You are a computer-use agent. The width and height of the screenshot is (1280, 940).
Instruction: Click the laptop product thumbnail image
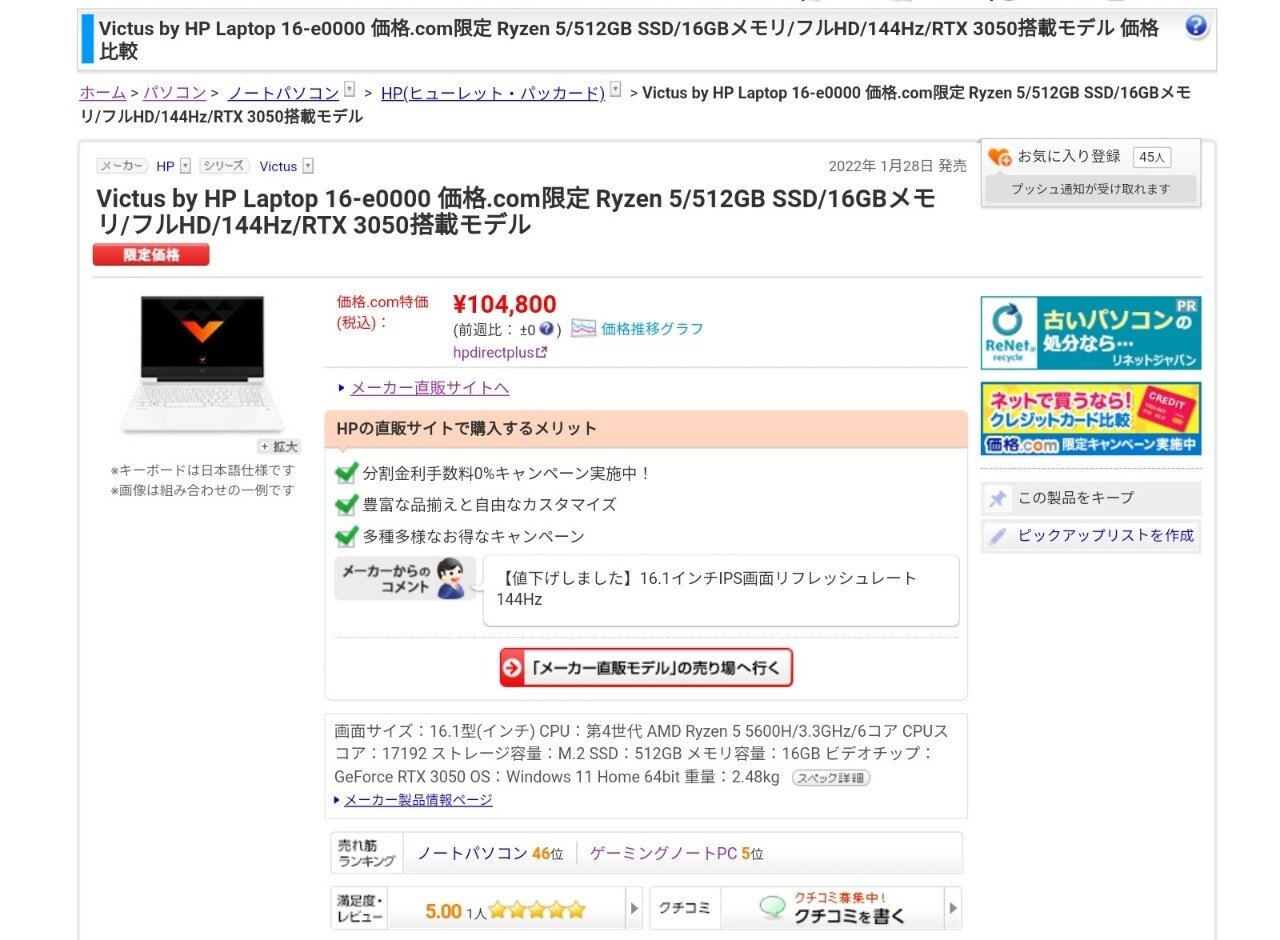[203, 363]
